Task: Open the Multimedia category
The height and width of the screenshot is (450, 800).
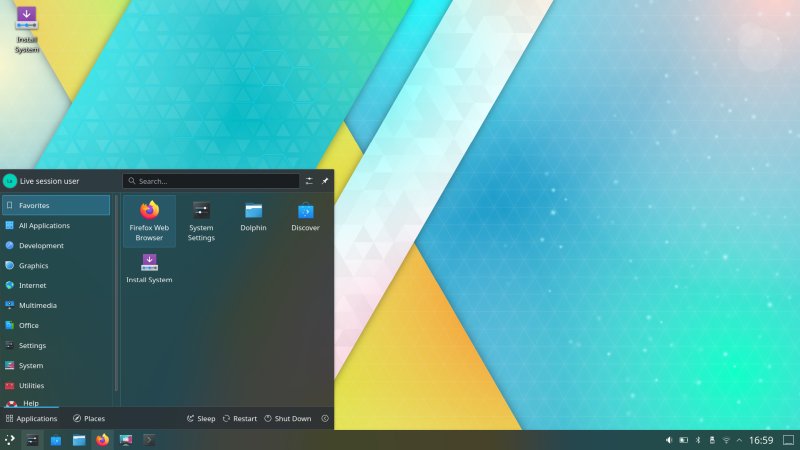Action: [56, 305]
